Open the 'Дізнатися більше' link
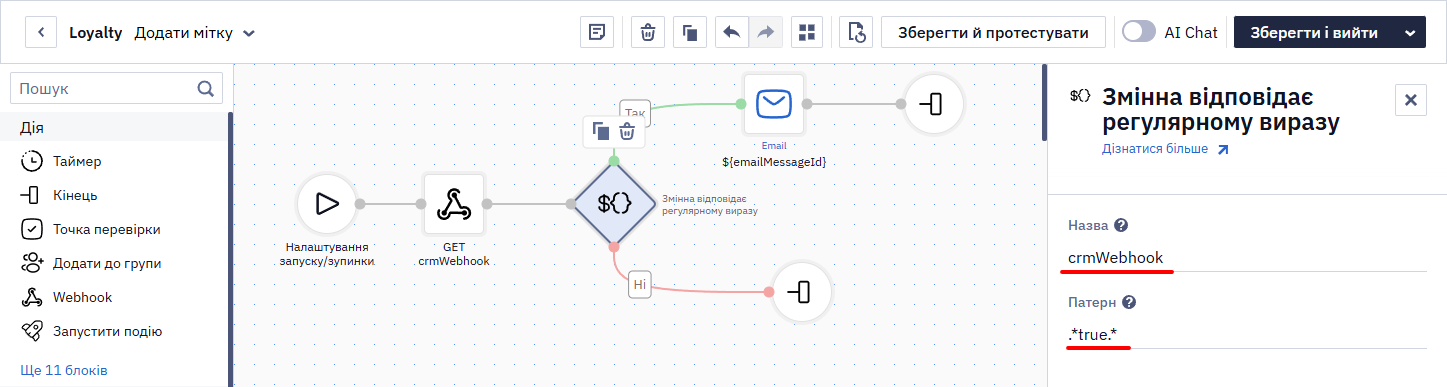1447x387 pixels. [1165, 148]
